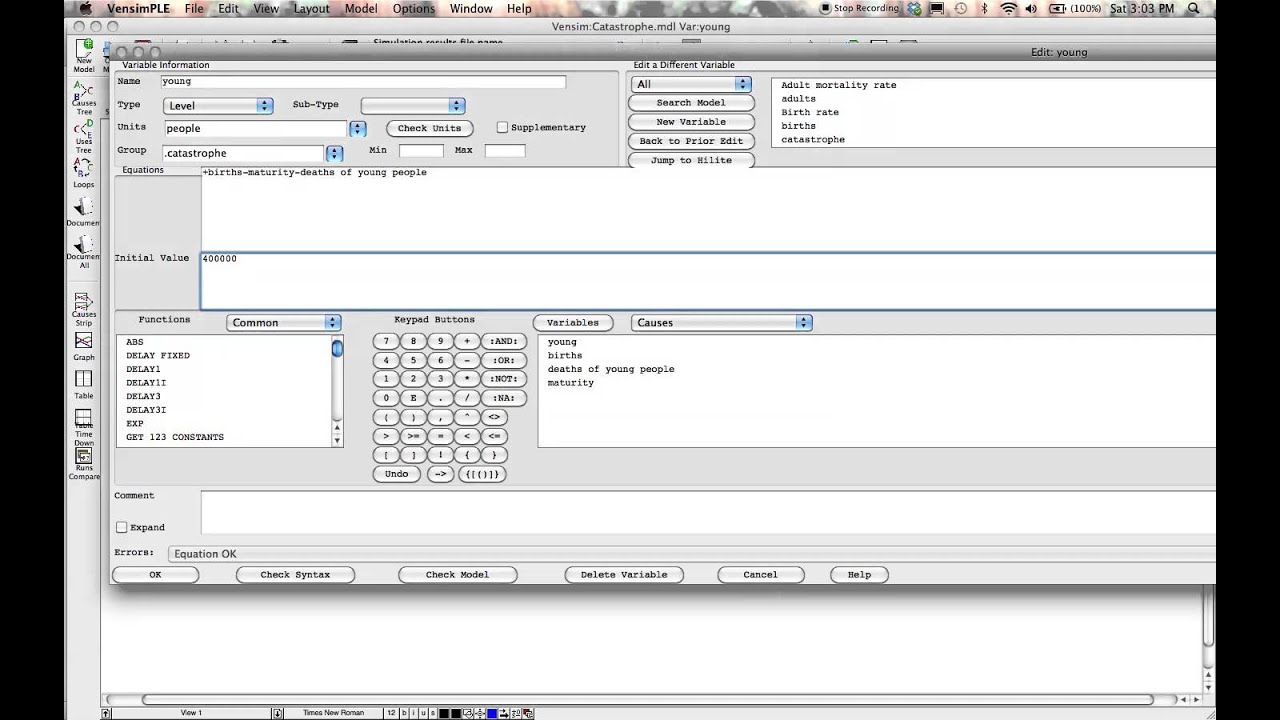This screenshot has width=1280, height=720.
Task: Click the :AND: keypad button
Action: (504, 341)
